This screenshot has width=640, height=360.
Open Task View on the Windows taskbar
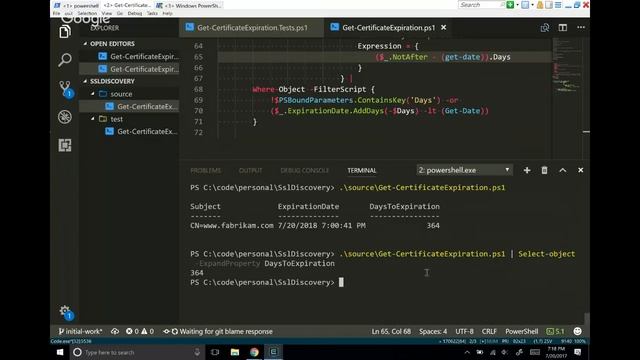(215, 352)
